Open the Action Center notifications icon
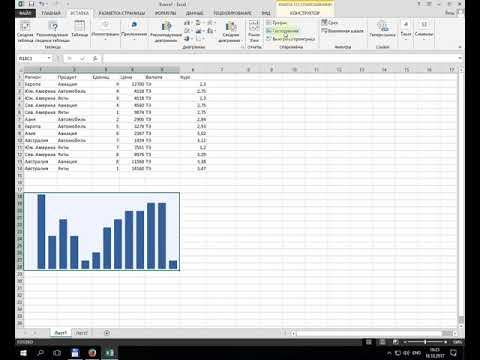The width and height of the screenshot is (480, 360). (454, 353)
